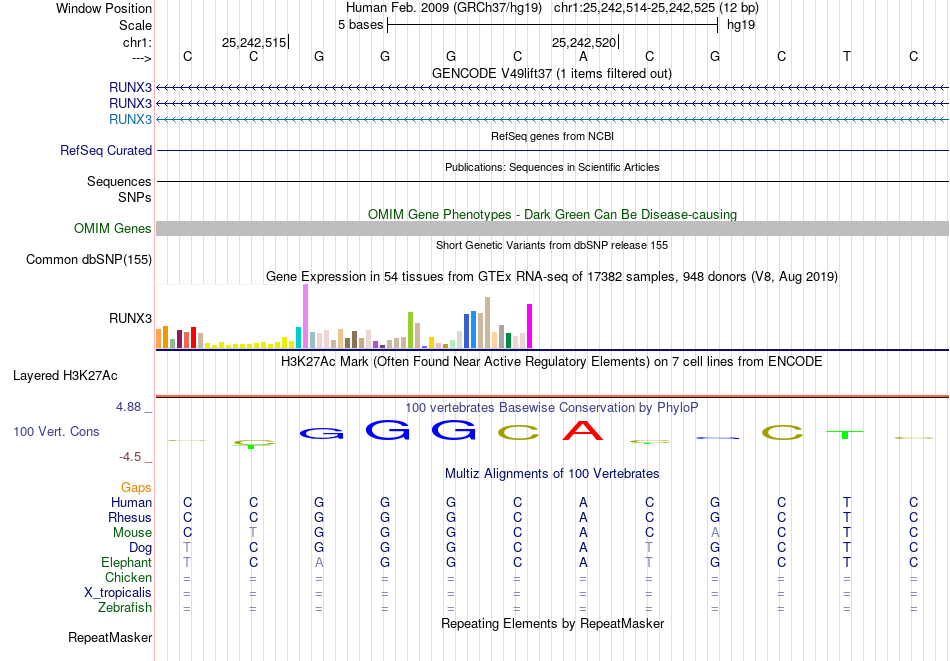Click 'Short Genetic Variants from dbSNP release 155'
Image resolution: width=950 pixels, height=661 pixels.
pos(552,245)
